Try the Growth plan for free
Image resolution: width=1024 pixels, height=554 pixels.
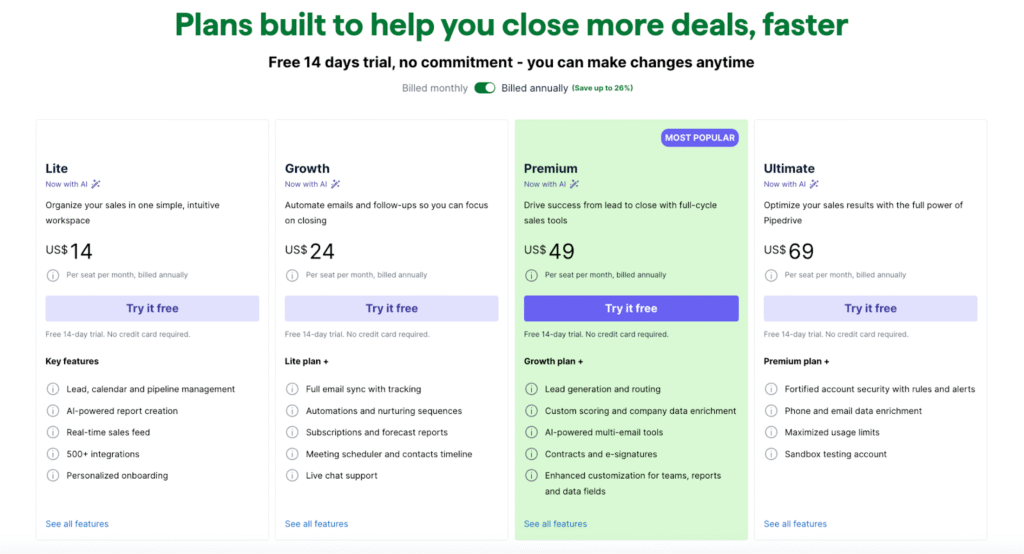tap(391, 308)
